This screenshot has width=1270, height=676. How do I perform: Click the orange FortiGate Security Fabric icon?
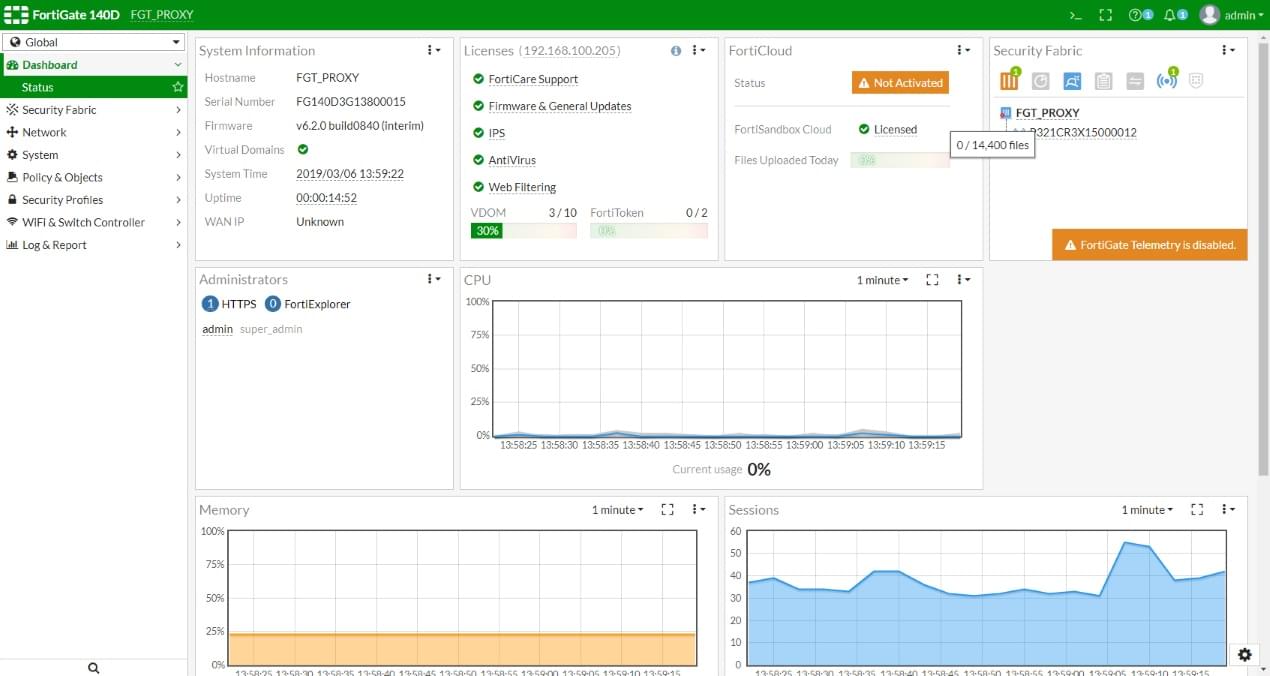(1009, 81)
